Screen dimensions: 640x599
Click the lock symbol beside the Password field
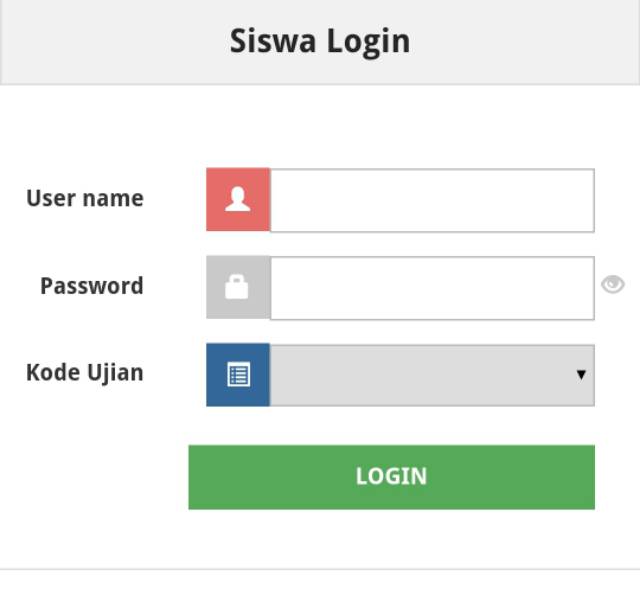coord(237,288)
